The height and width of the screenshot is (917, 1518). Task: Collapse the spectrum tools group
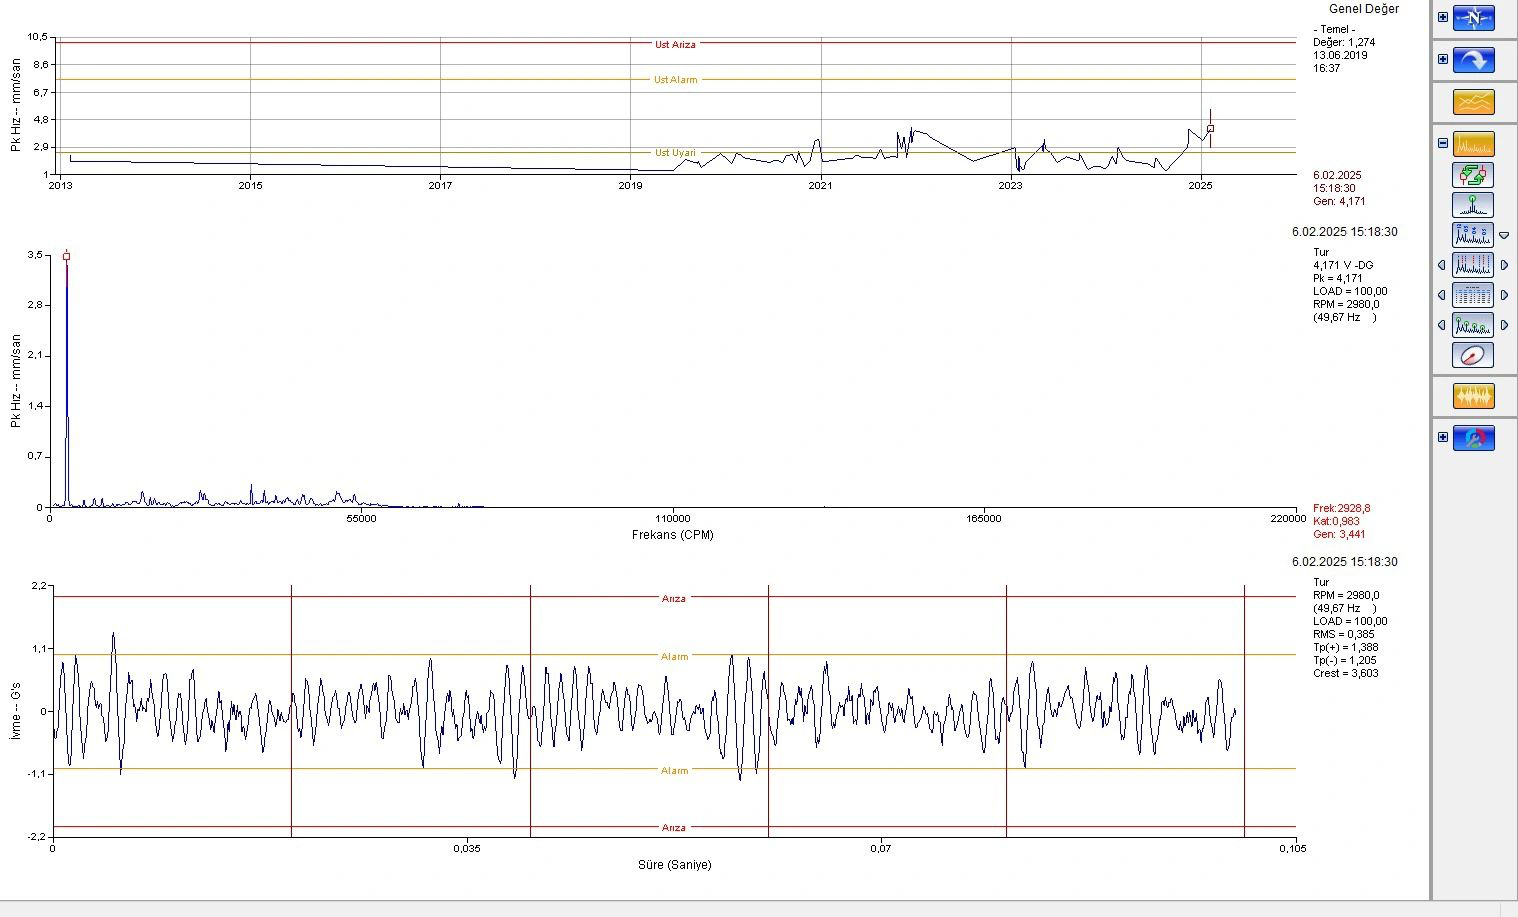1443,143
